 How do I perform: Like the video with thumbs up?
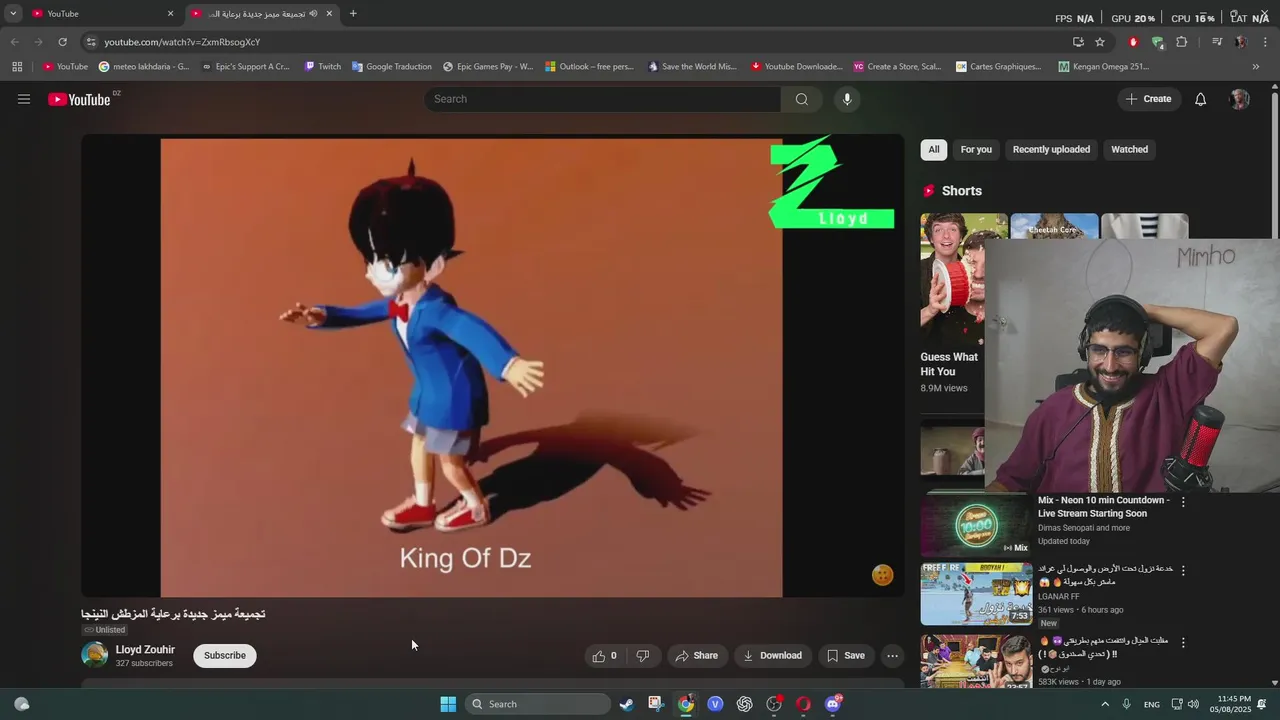(604, 656)
